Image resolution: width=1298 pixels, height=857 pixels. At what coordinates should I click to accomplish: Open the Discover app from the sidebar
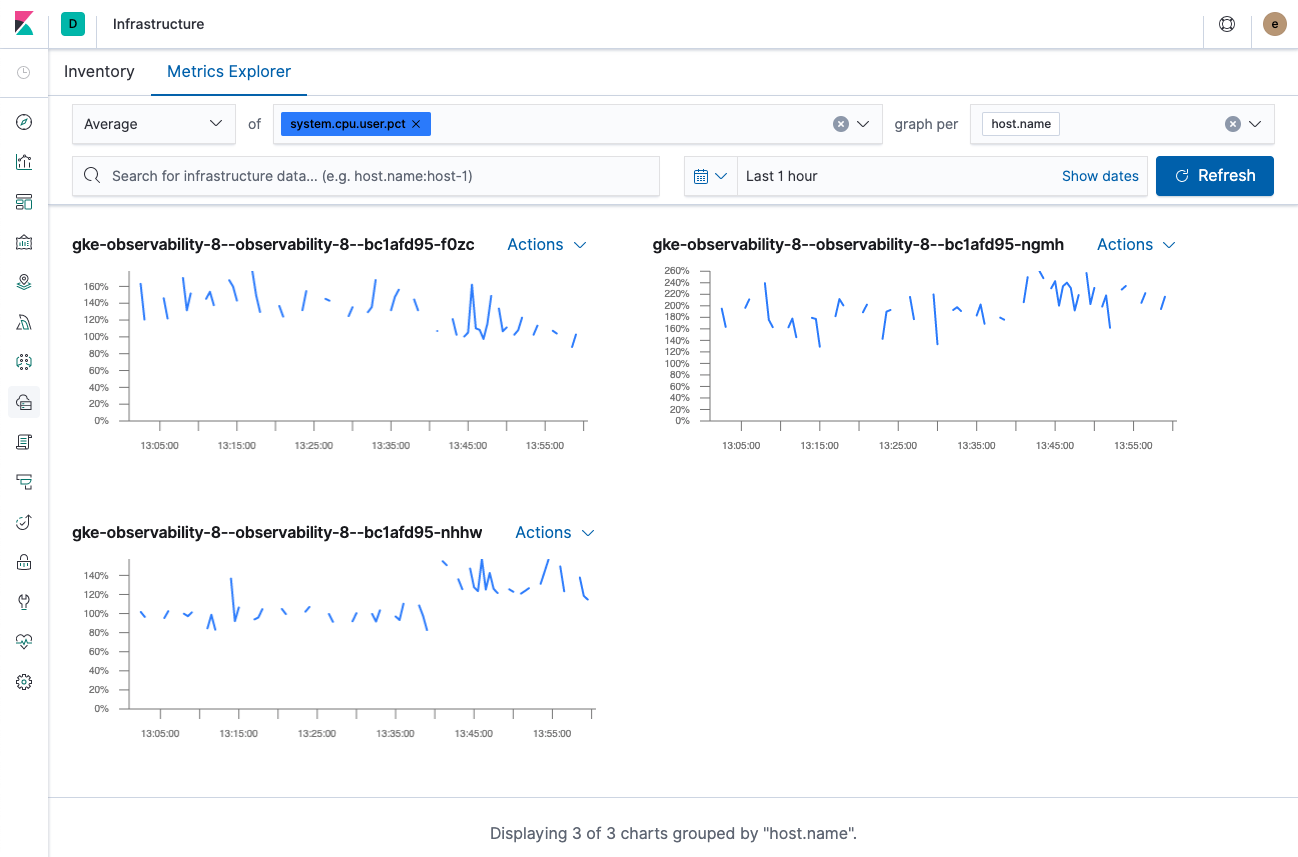click(24, 122)
